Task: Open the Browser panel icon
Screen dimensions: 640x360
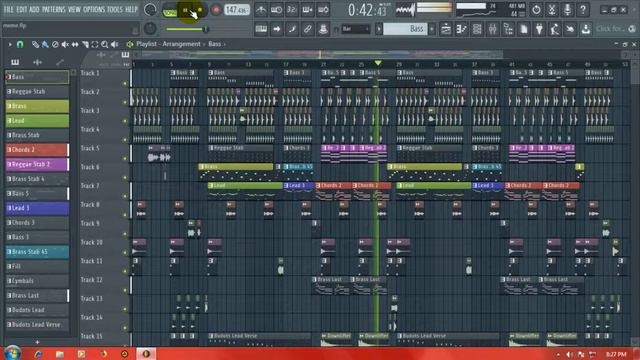Action: [x=508, y=29]
